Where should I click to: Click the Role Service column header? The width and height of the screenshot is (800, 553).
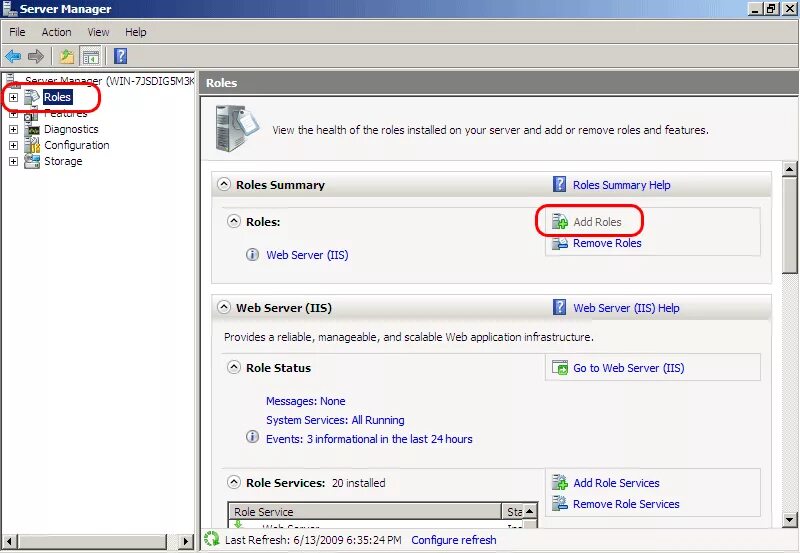pyautogui.click(x=365, y=512)
